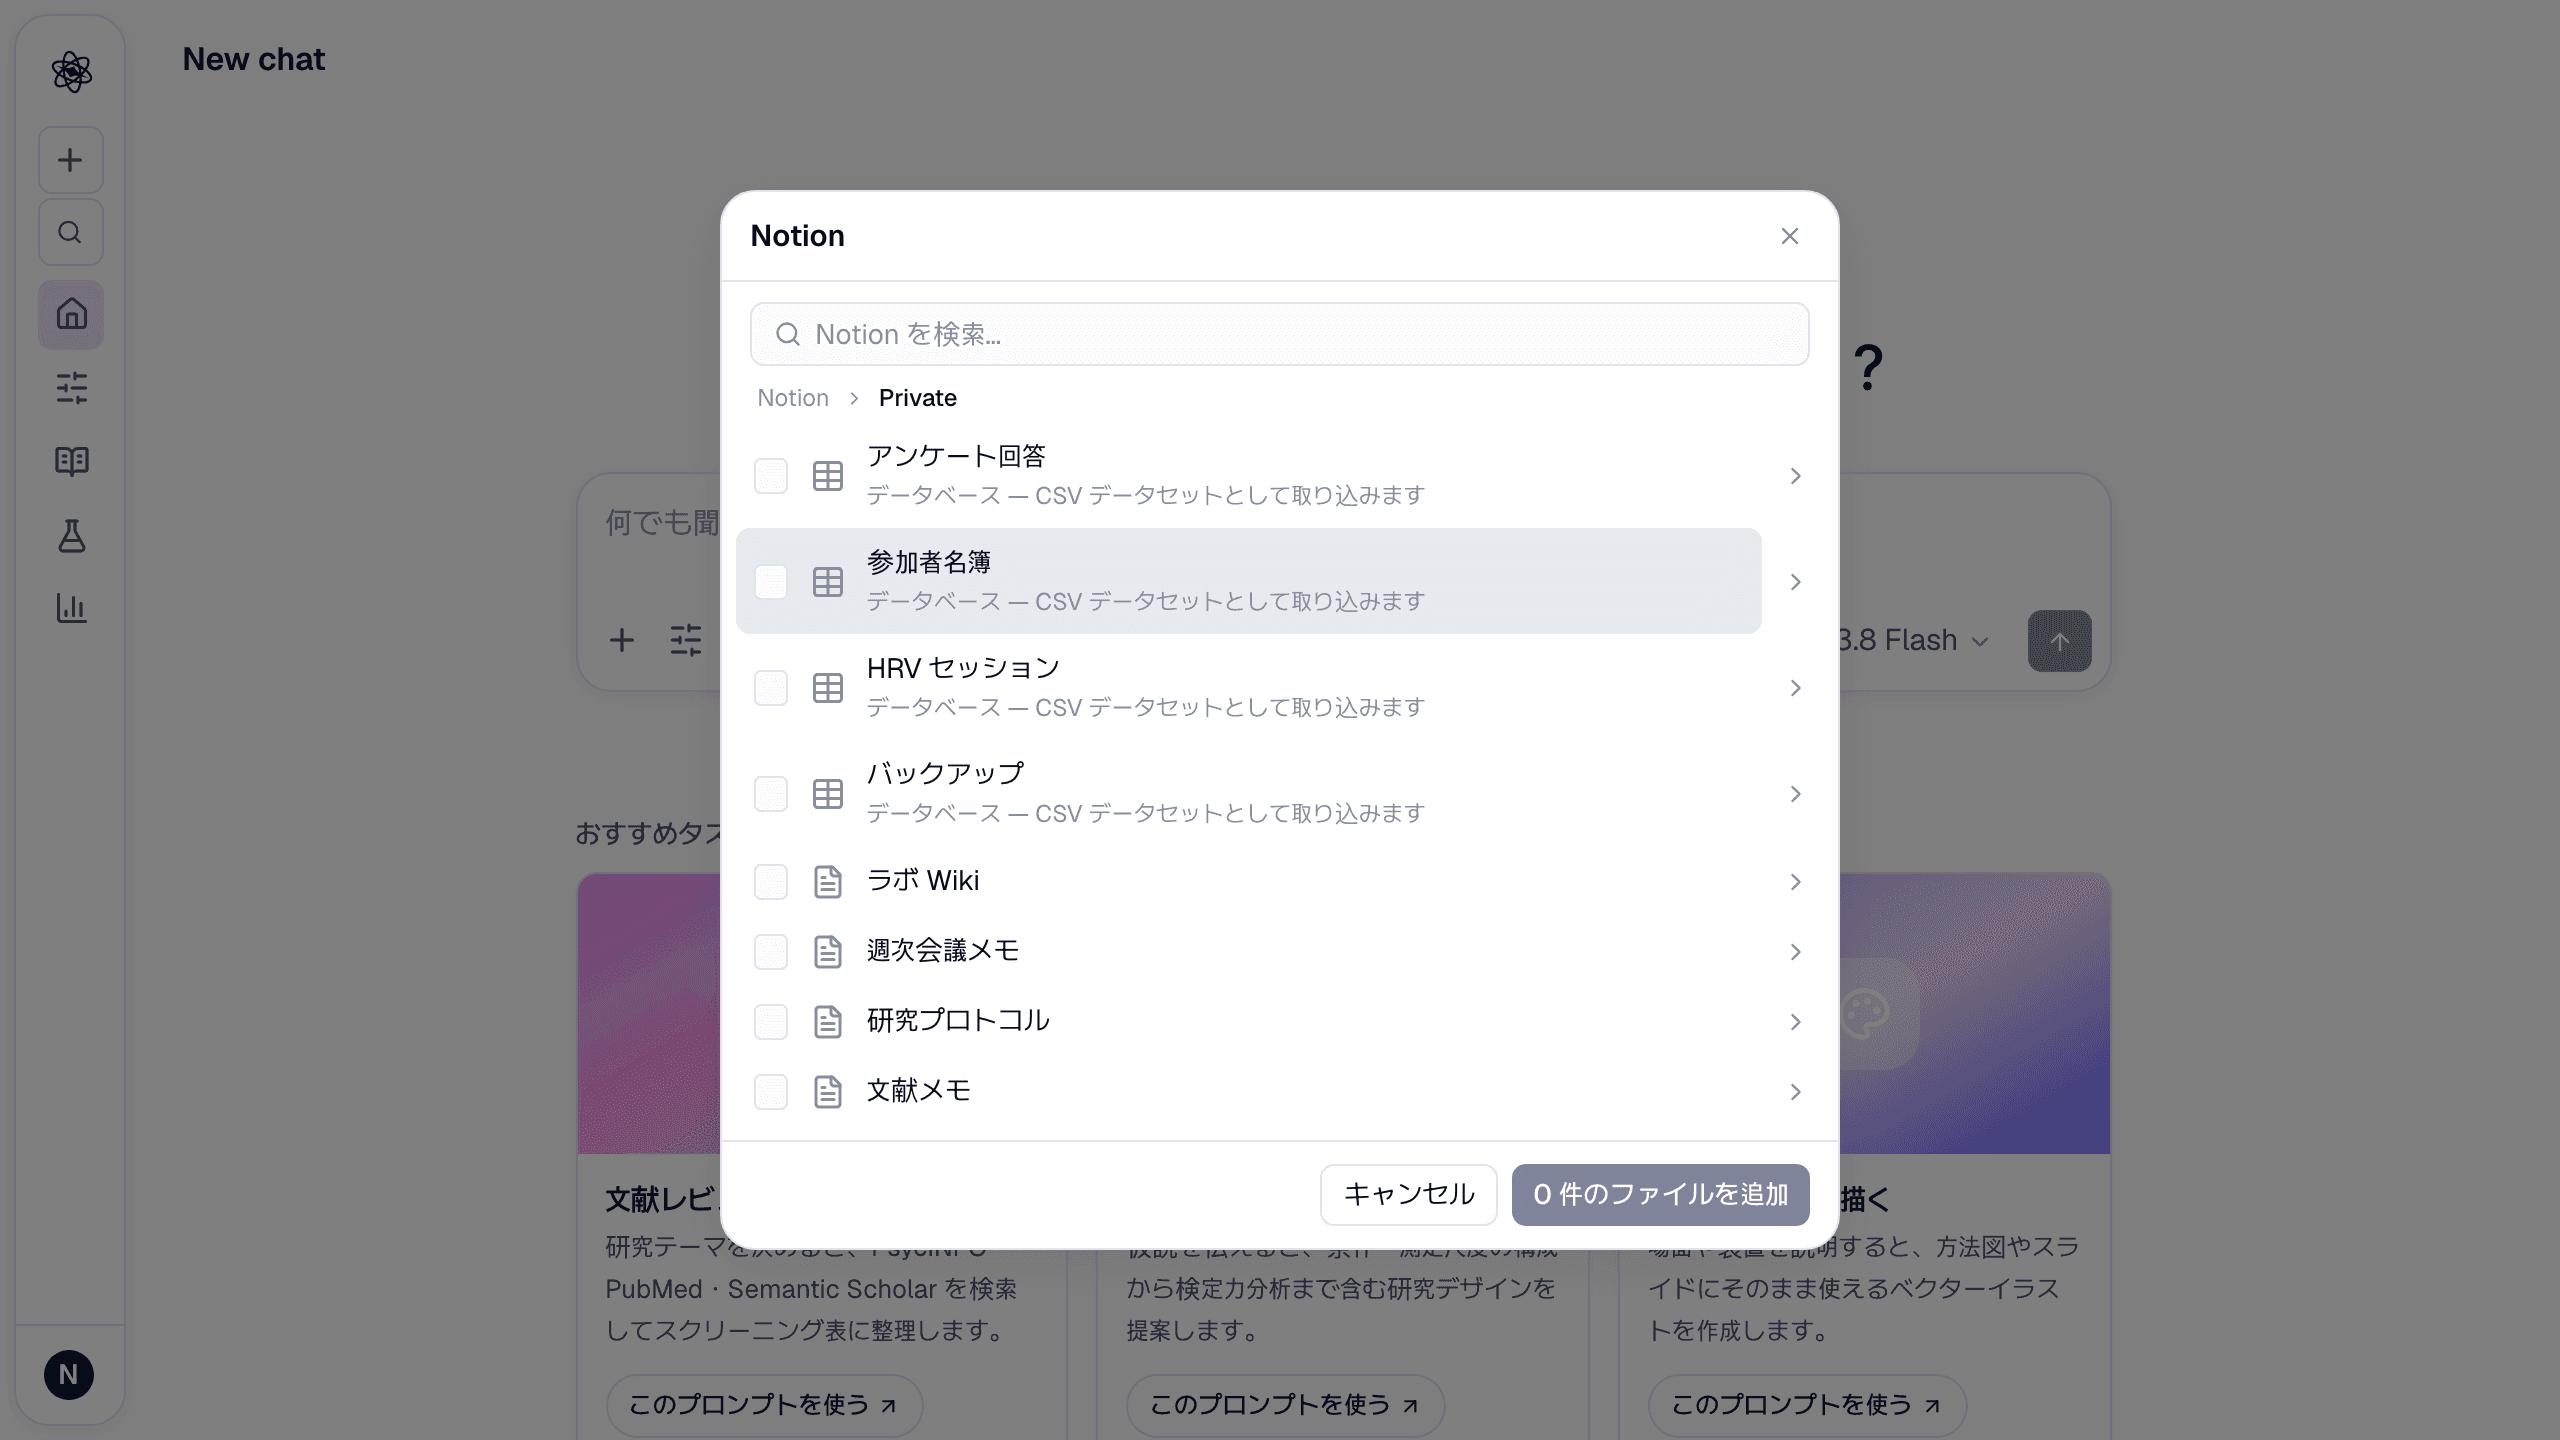The width and height of the screenshot is (2560, 1440).
Task: Select the HRV セッション row title
Action: click(963, 668)
